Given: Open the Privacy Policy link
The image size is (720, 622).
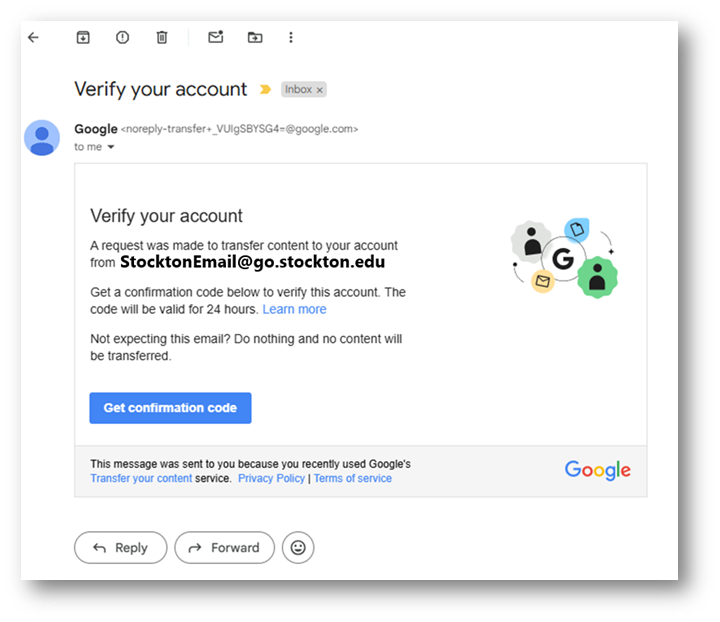Looking at the screenshot, I should [271, 478].
